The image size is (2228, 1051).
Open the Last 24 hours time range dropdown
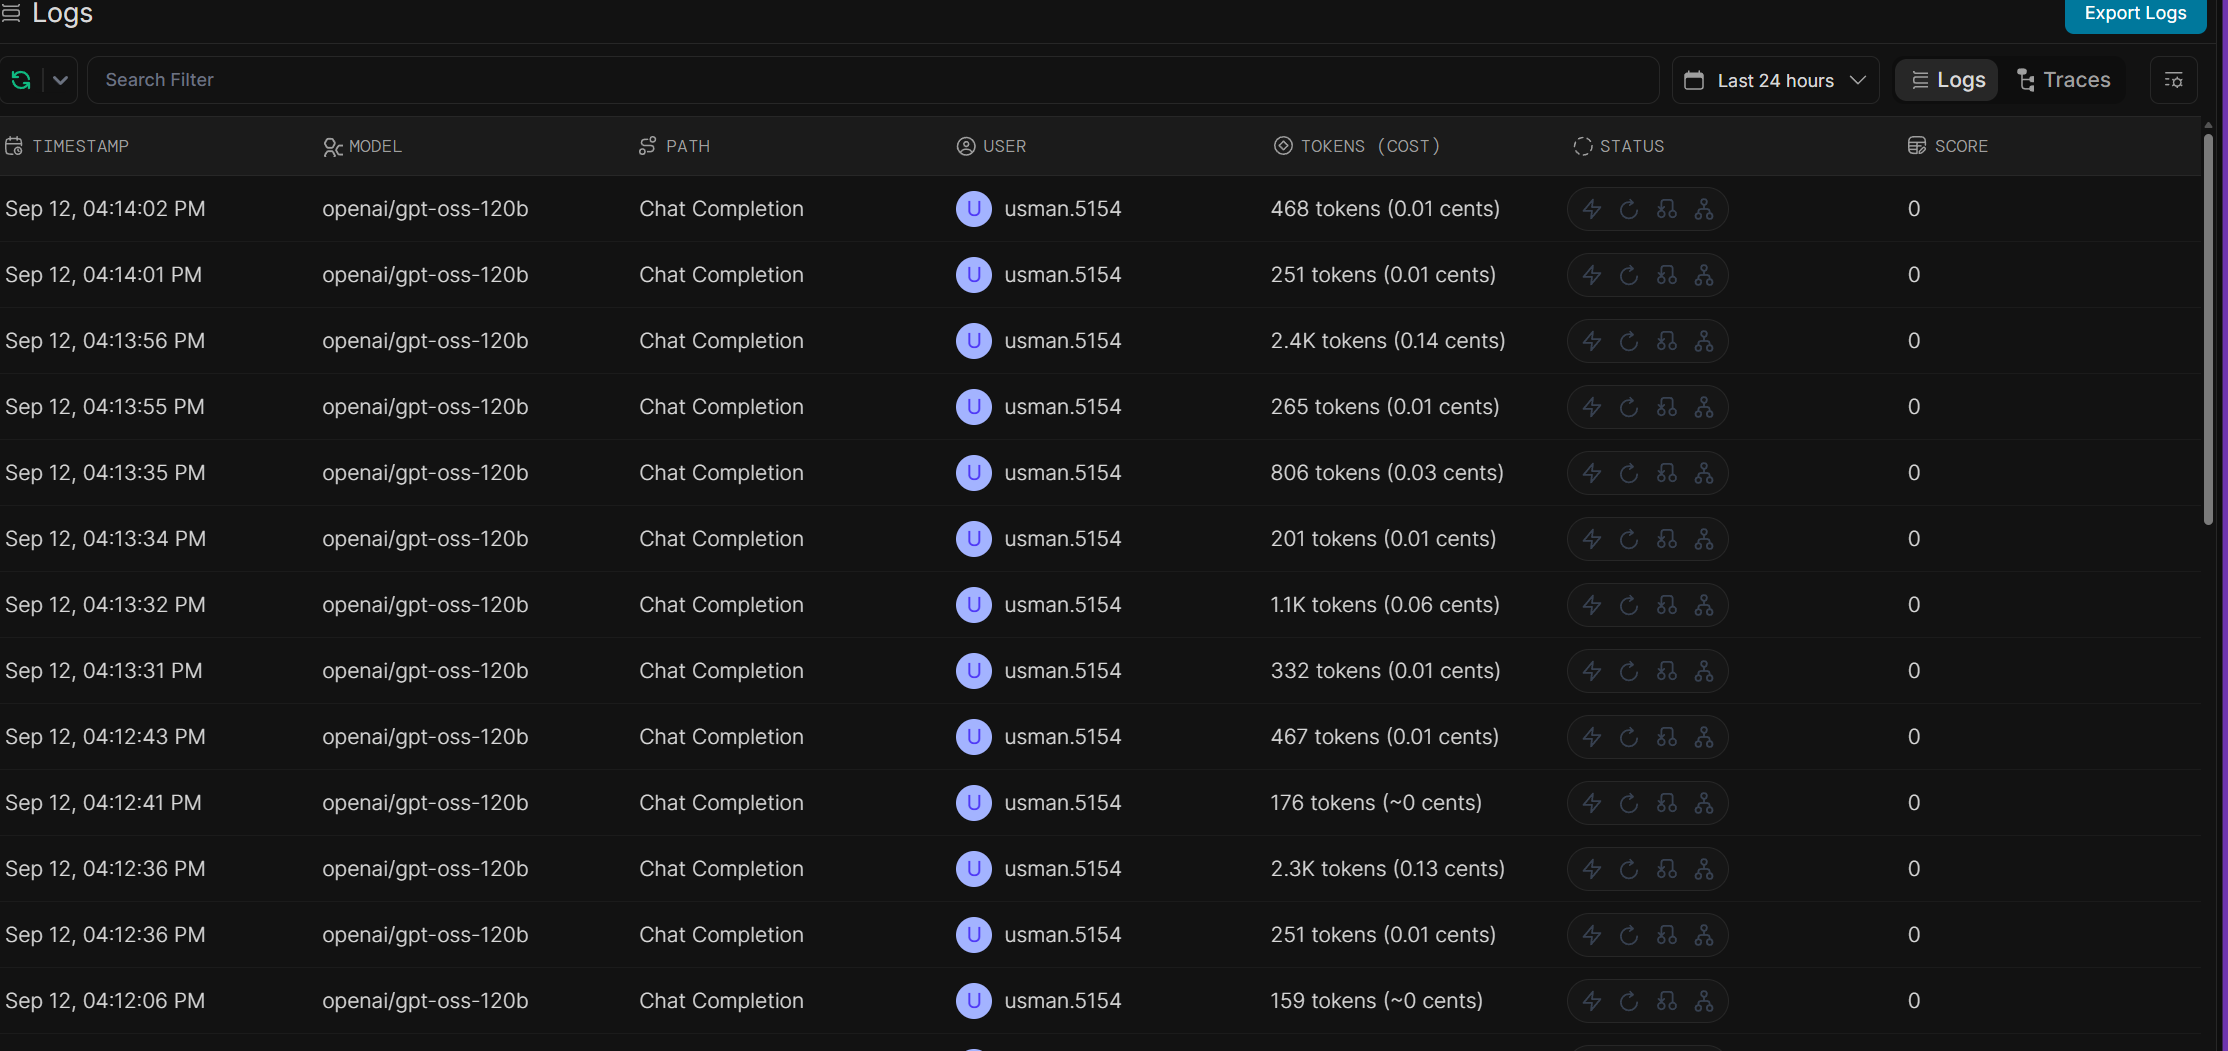[1775, 80]
